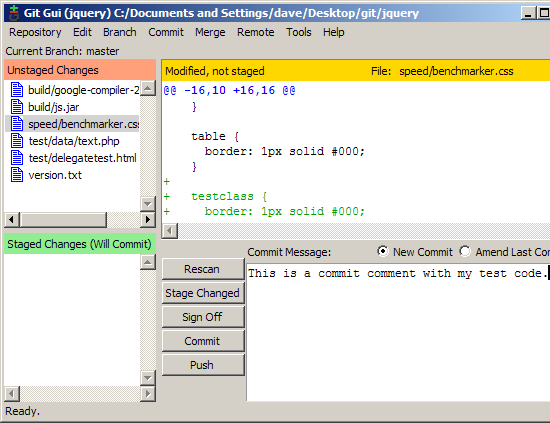Click file icon beside build/js.jar
Screen dimensions: 550x423
(17, 107)
